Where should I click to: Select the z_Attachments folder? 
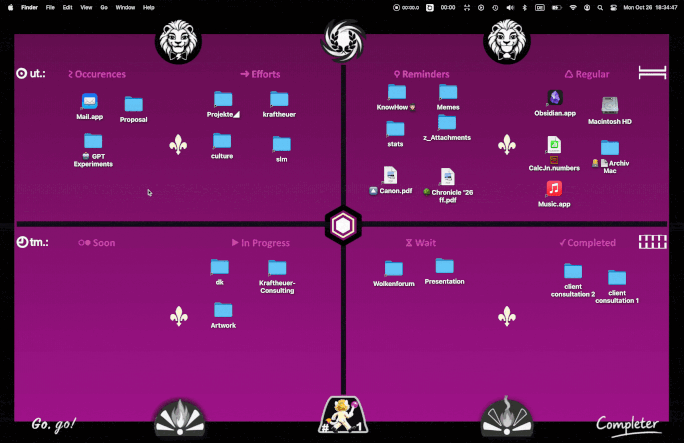[x=447, y=123]
